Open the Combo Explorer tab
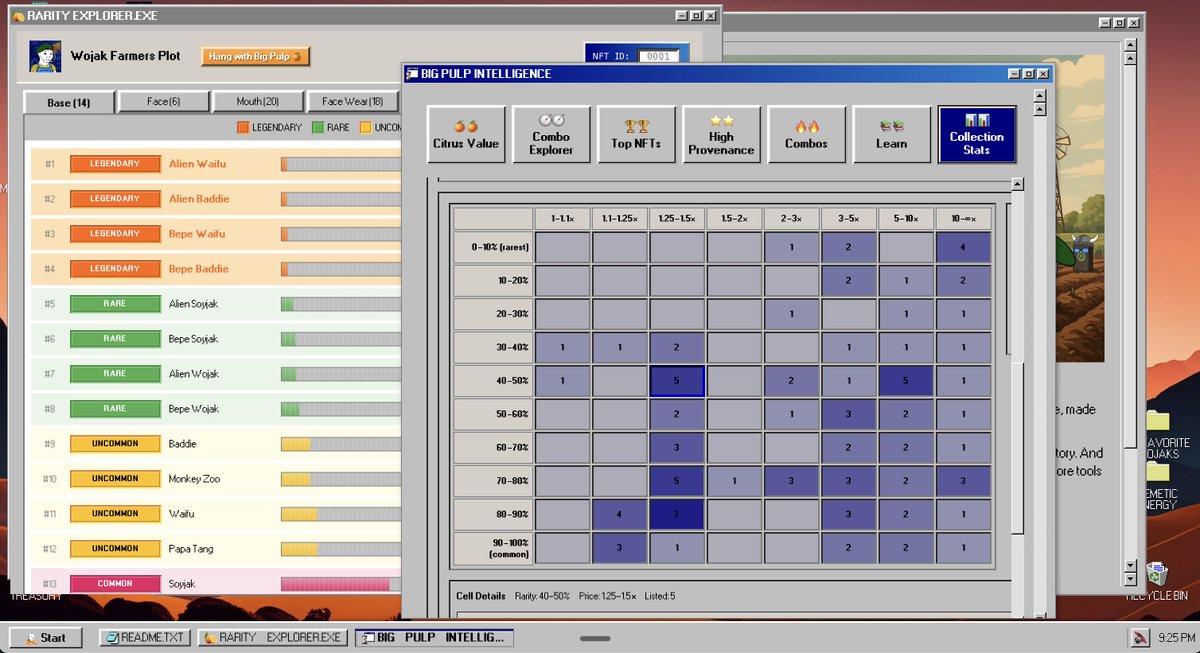The image size is (1200, 653). click(x=551, y=134)
